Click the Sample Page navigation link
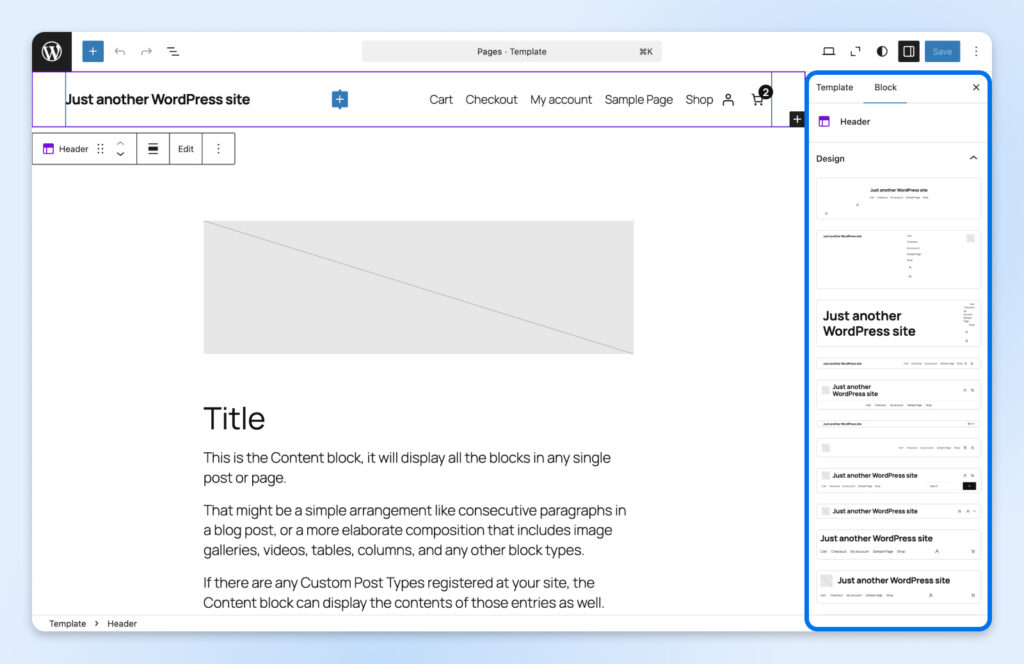 (x=638, y=99)
